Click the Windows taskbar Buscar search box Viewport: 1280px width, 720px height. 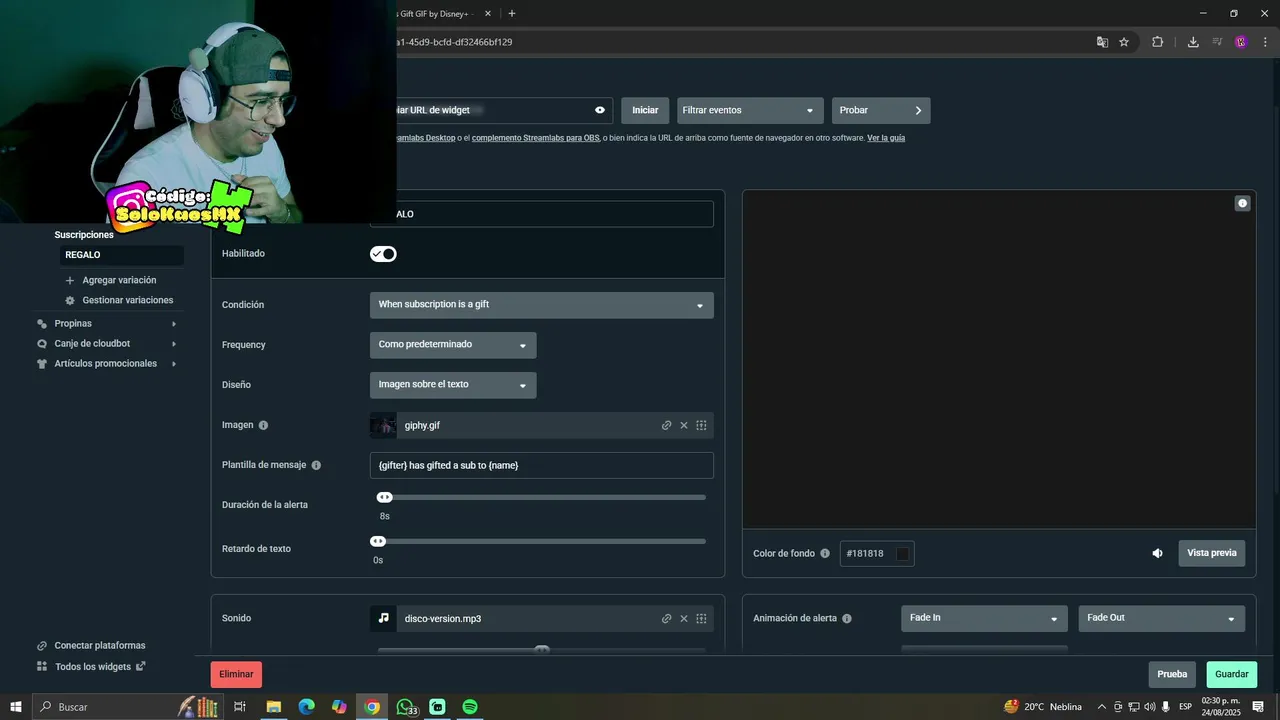click(127, 707)
